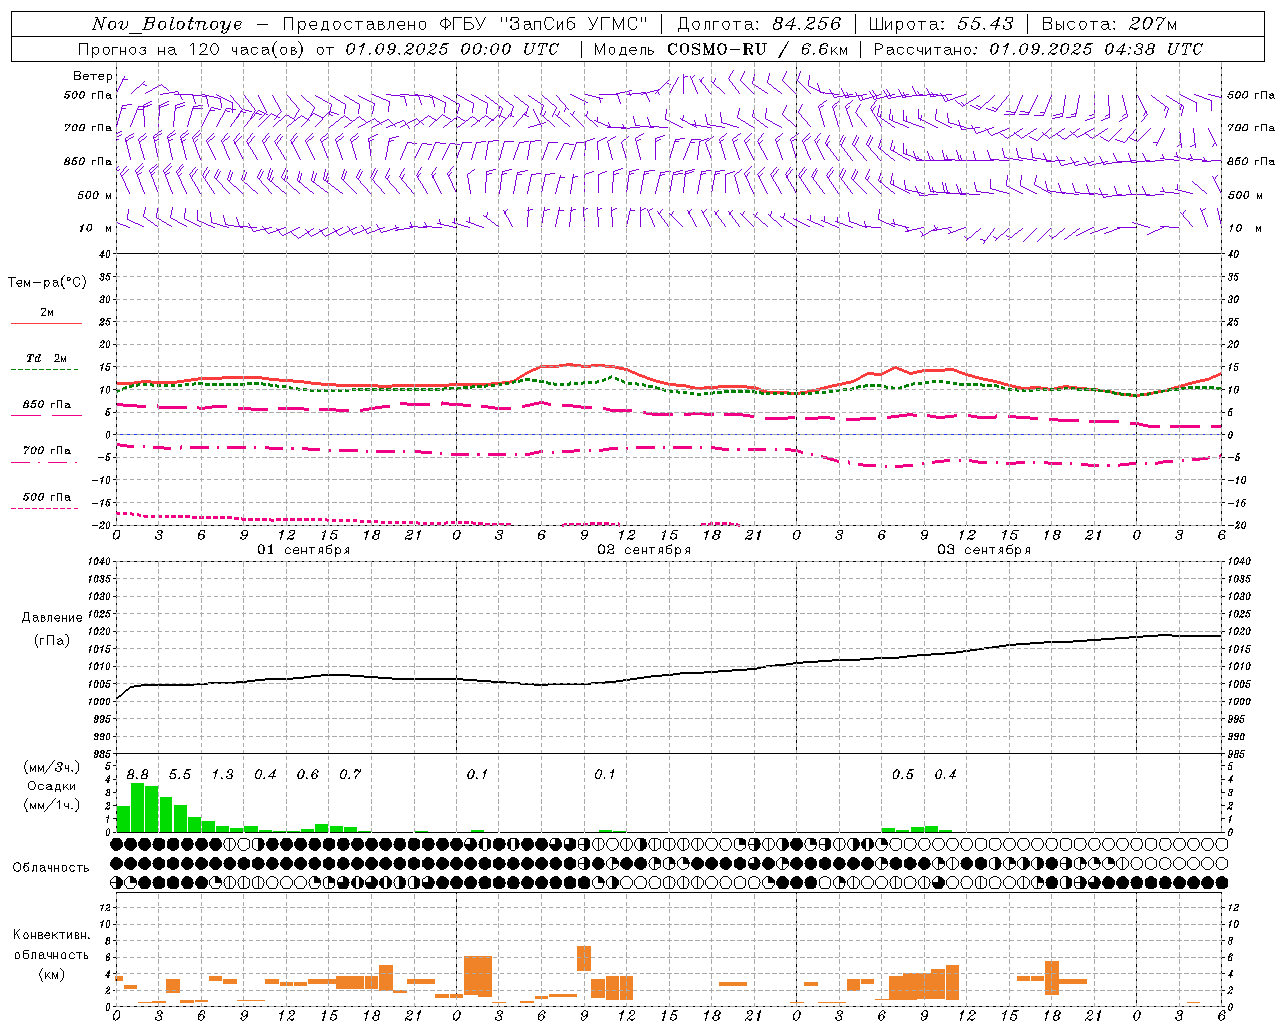Click the 8.8 precipitation total
Image resolution: width=1280 pixels, height=1024 pixels.
click(x=138, y=774)
